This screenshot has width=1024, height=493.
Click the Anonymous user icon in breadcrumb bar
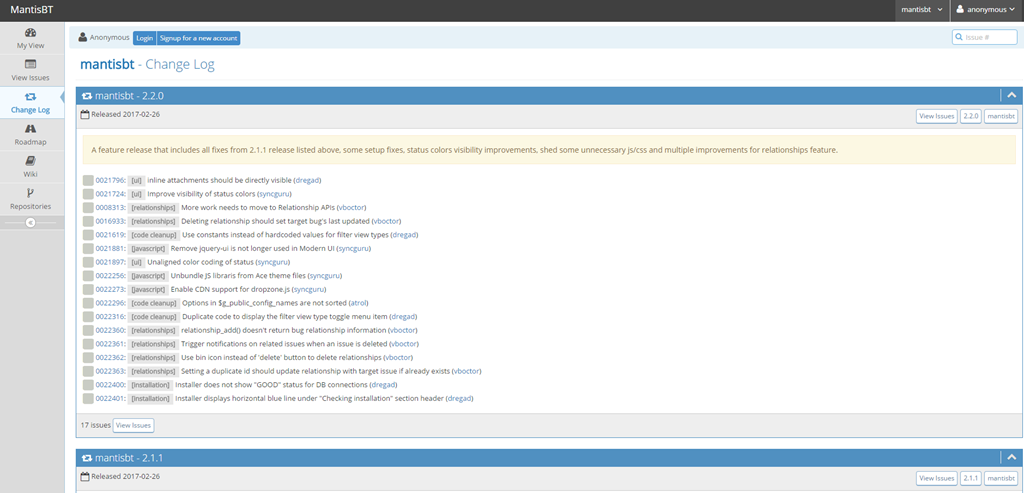[82, 37]
